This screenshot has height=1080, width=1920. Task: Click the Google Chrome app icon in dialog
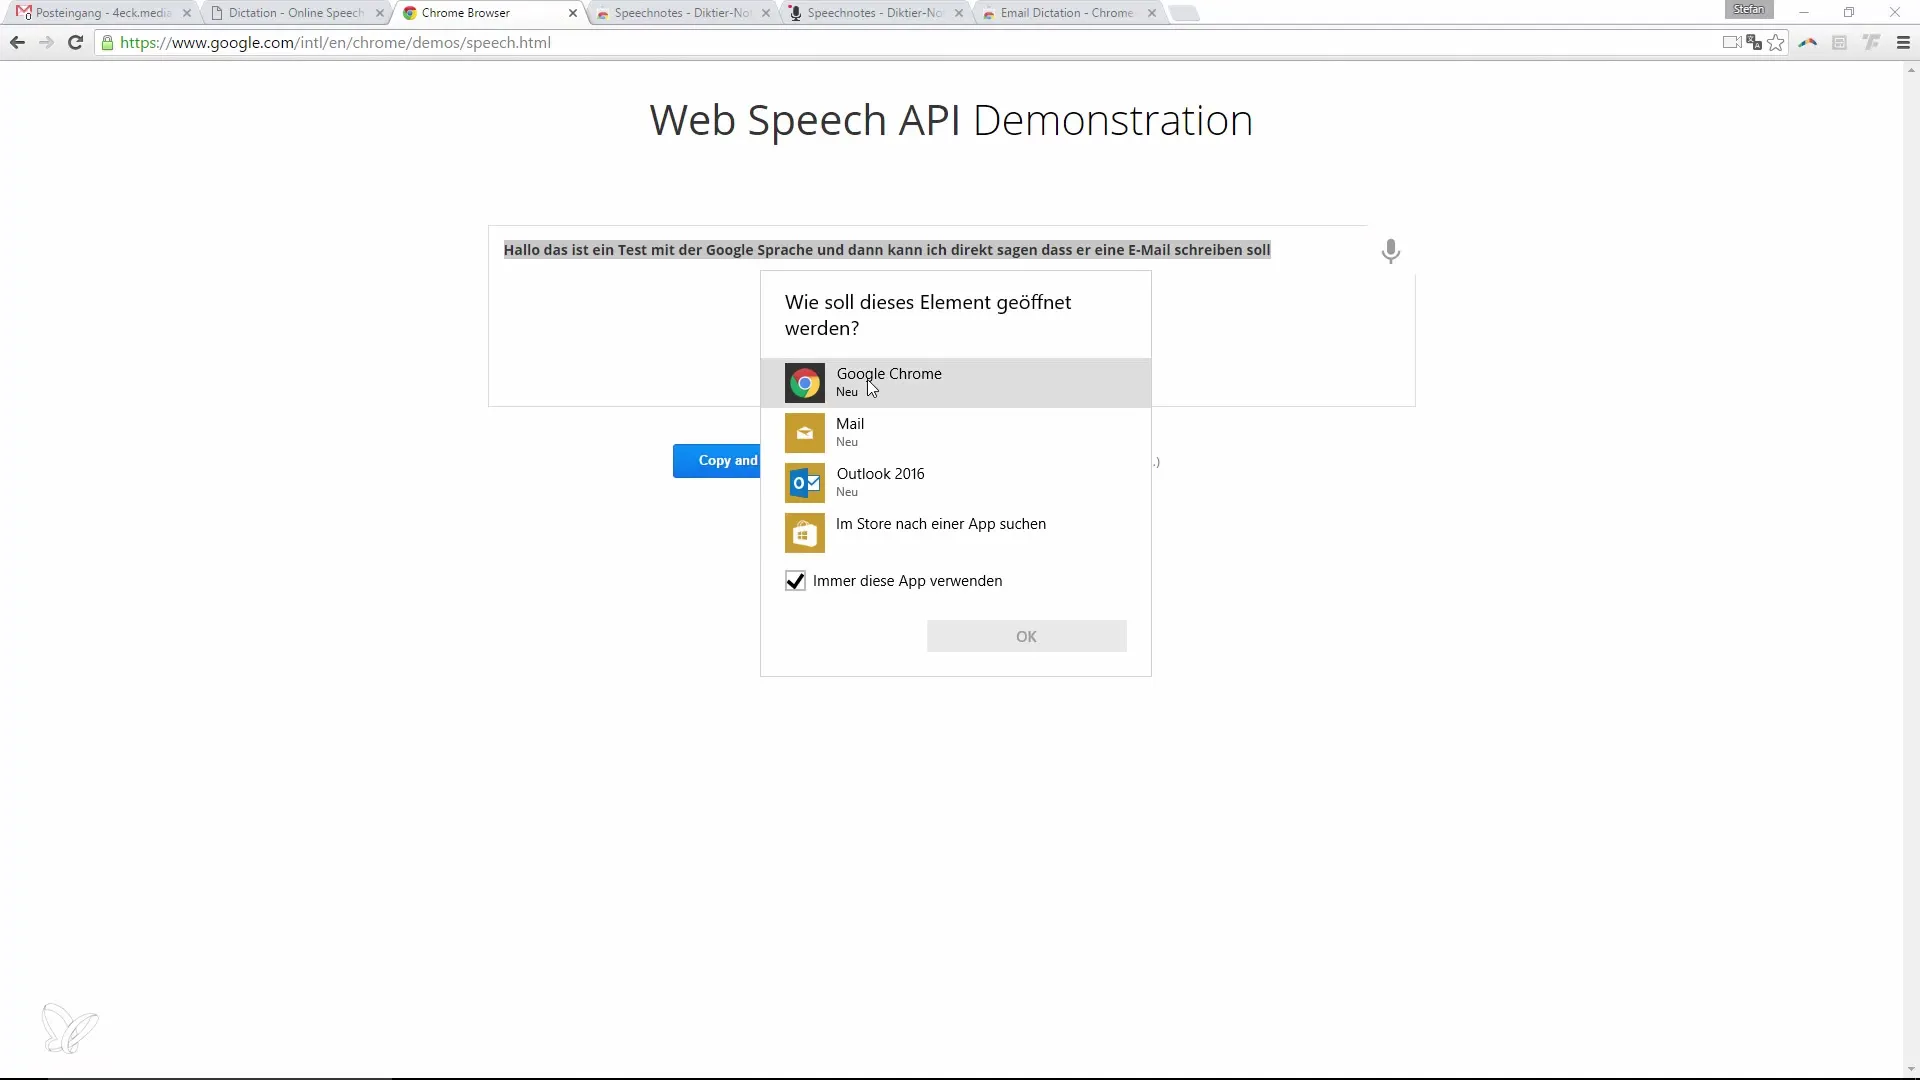click(x=805, y=383)
